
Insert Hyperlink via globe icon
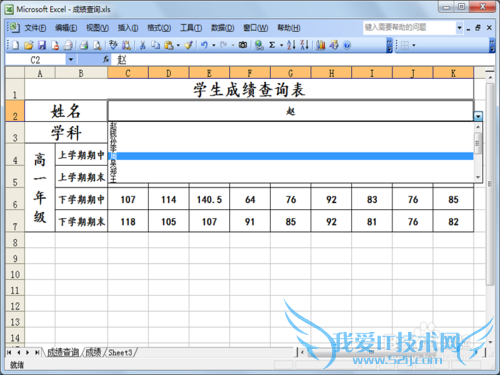[x=259, y=45]
